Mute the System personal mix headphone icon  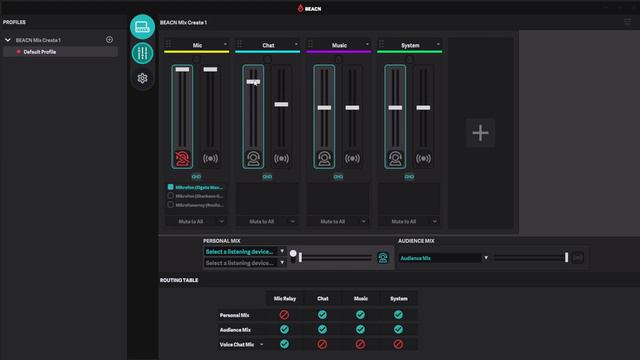coord(395,158)
